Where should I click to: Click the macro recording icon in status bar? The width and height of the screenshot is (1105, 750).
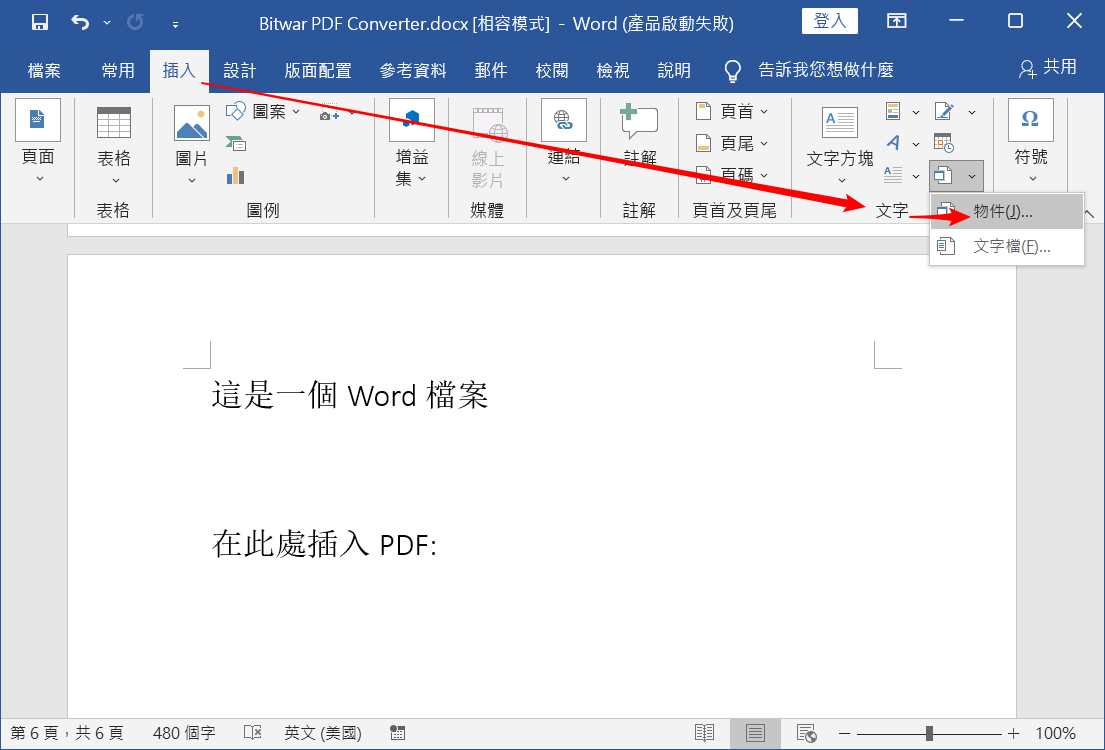pos(397,733)
